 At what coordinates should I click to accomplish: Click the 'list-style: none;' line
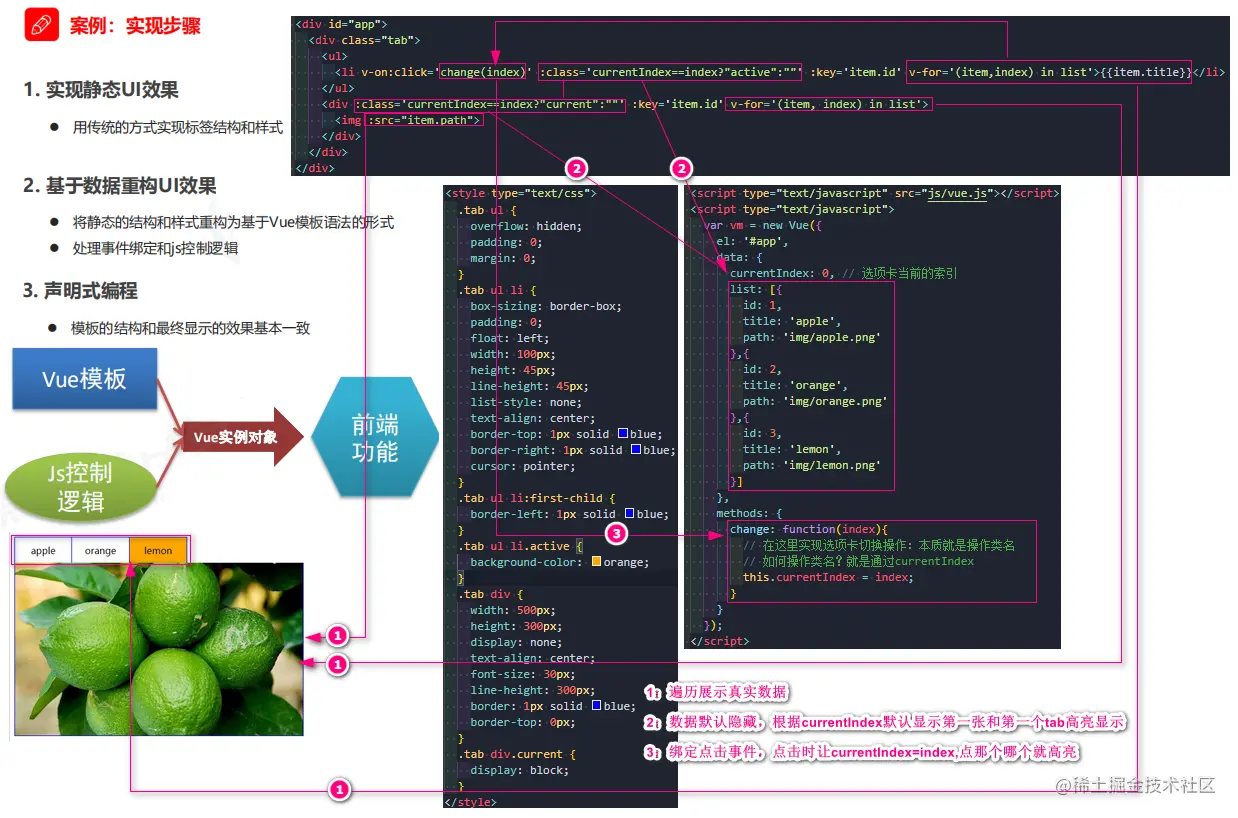tap(526, 402)
